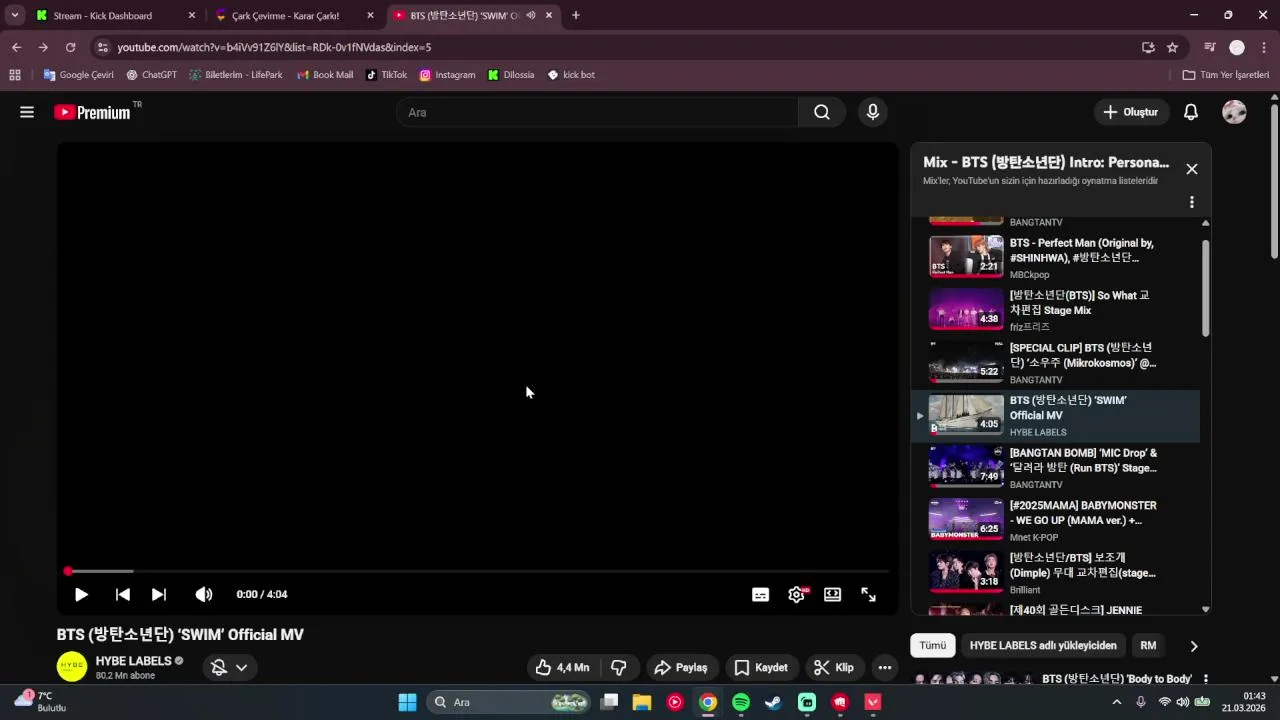This screenshot has width=1280, height=720.
Task: Dislike the video
Action: pyautogui.click(x=618, y=667)
